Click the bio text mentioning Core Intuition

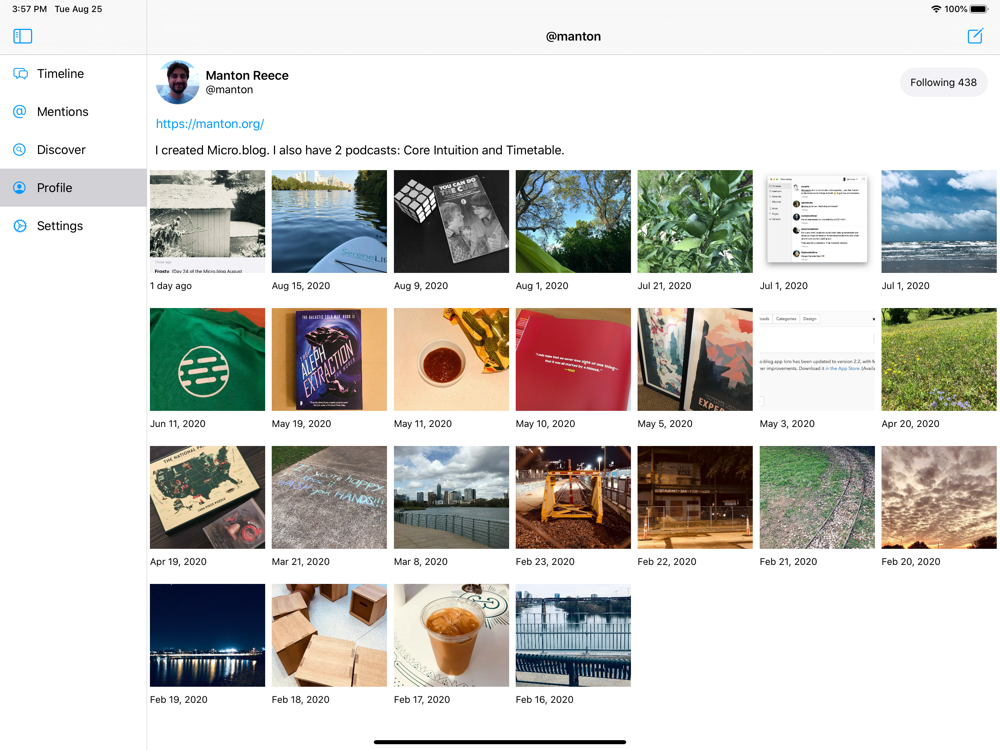pyautogui.click(x=360, y=151)
